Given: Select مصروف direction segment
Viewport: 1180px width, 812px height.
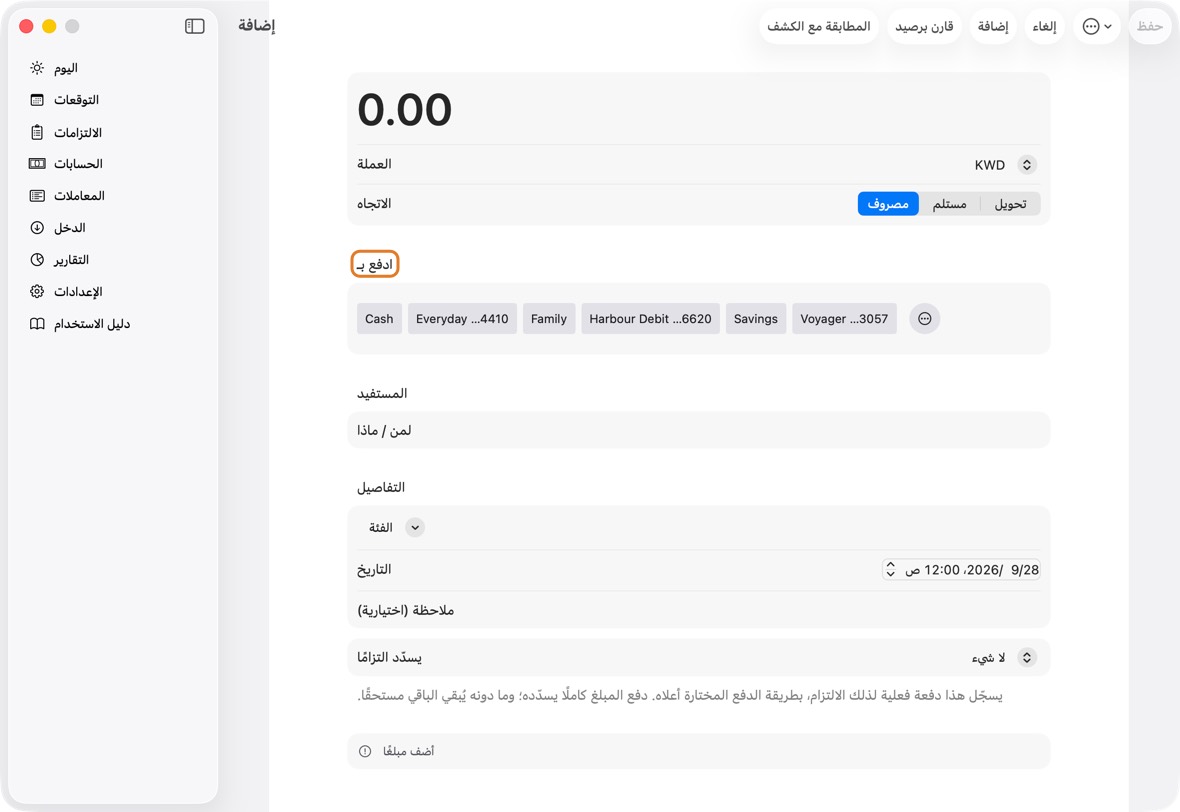Looking at the screenshot, I should 888,204.
